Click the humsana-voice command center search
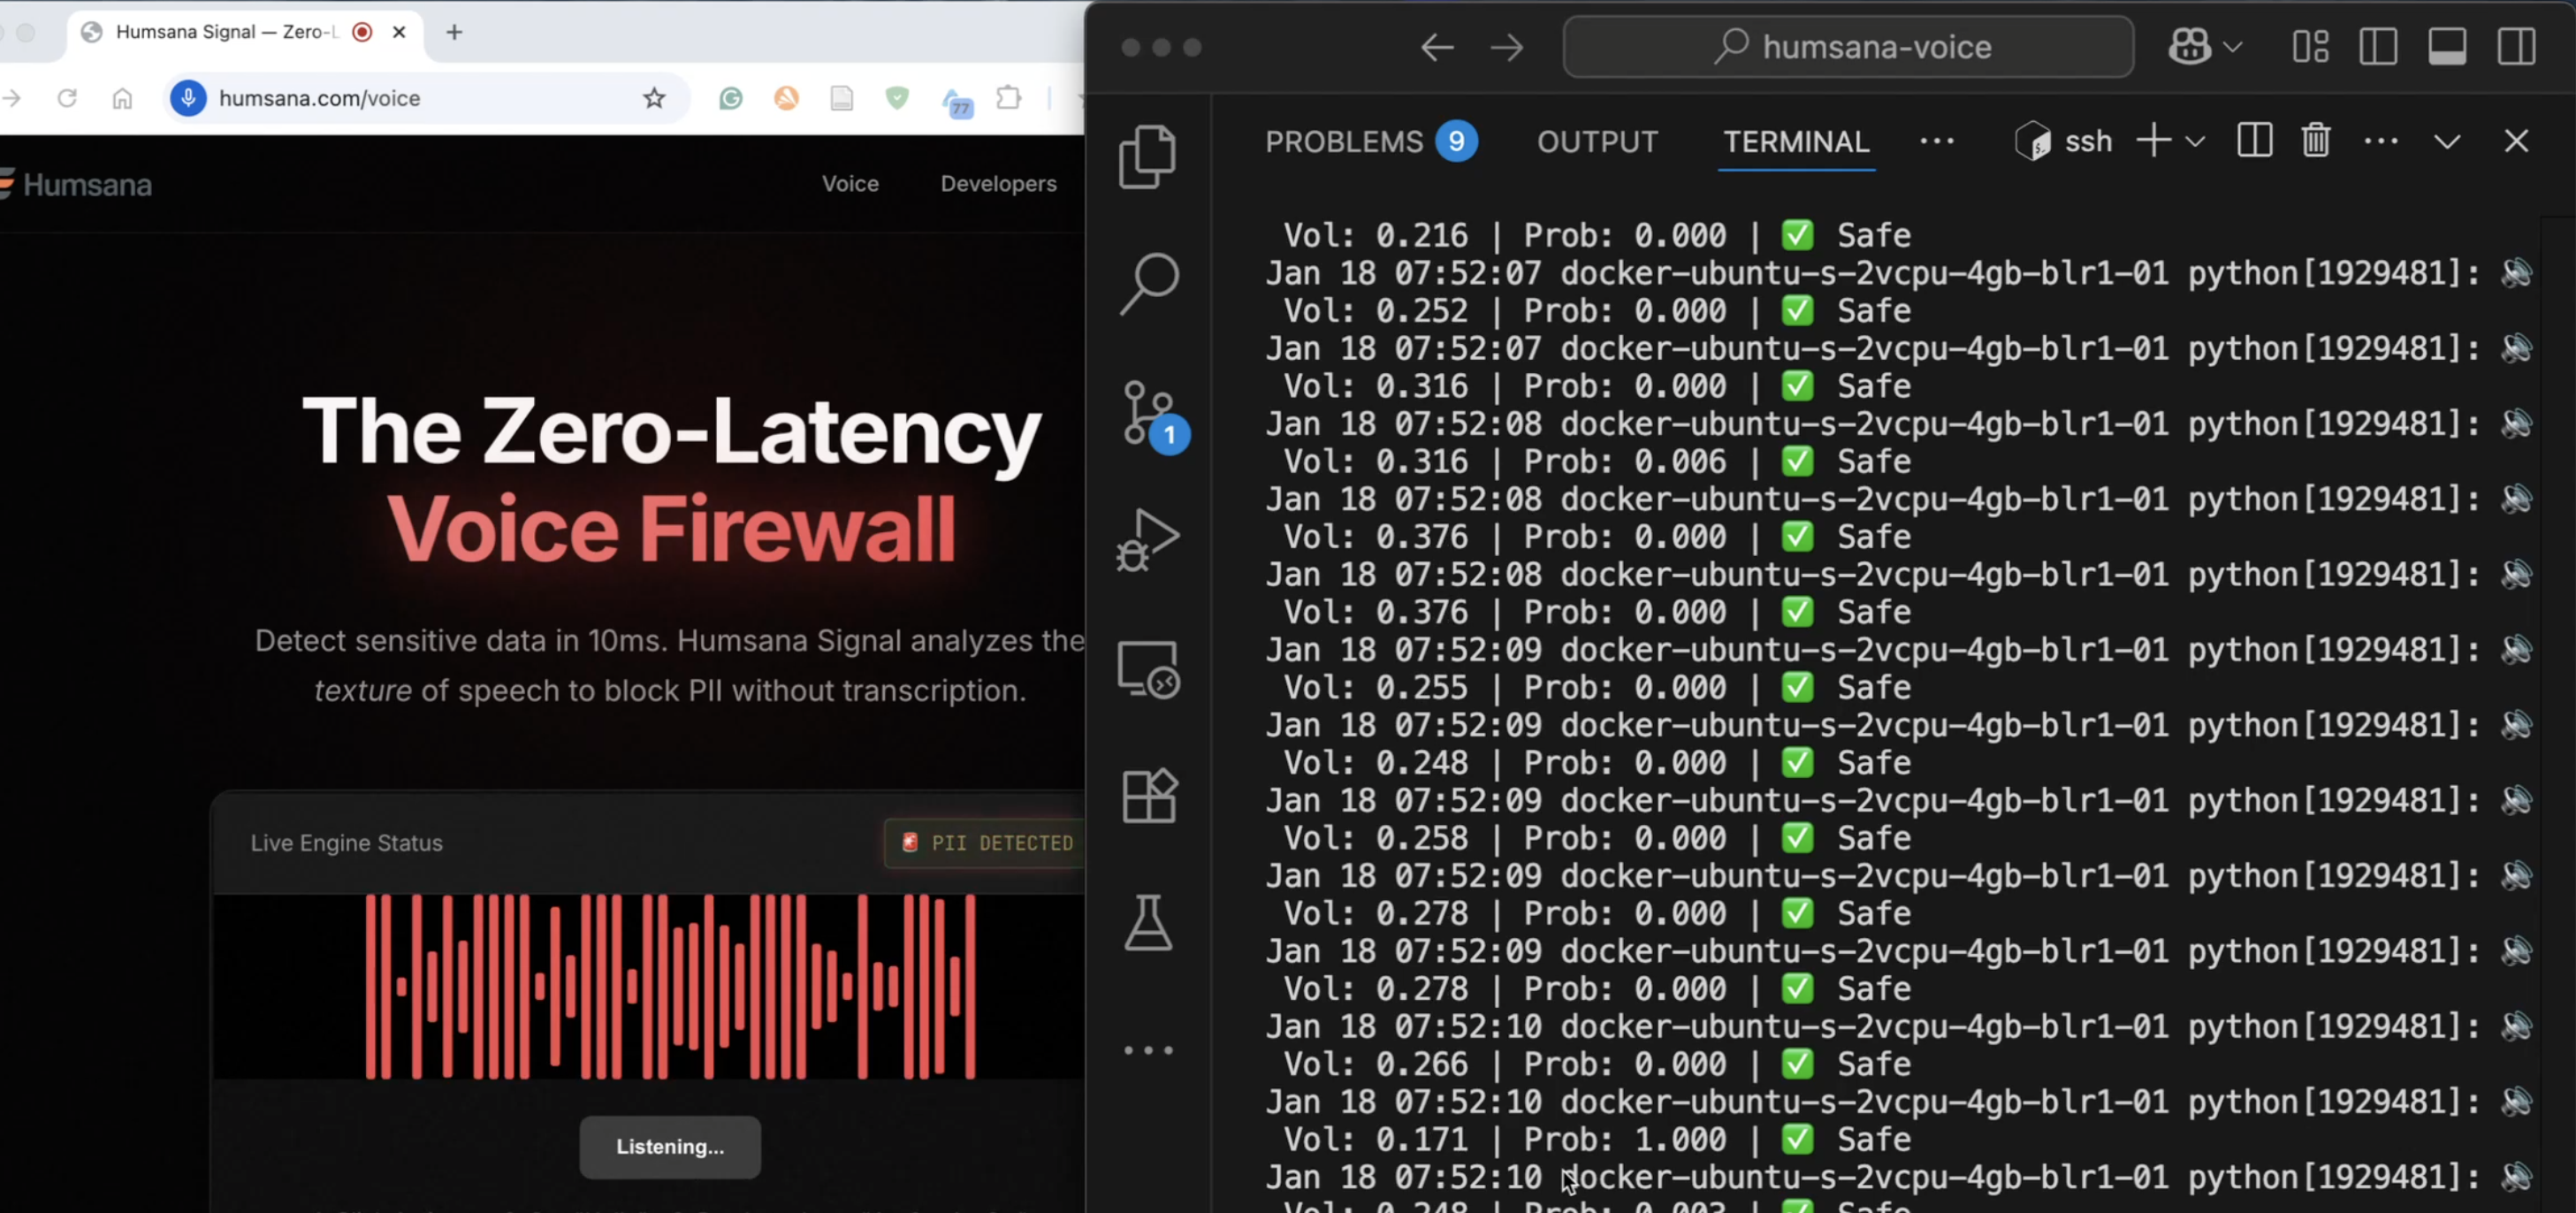 pos(1848,47)
